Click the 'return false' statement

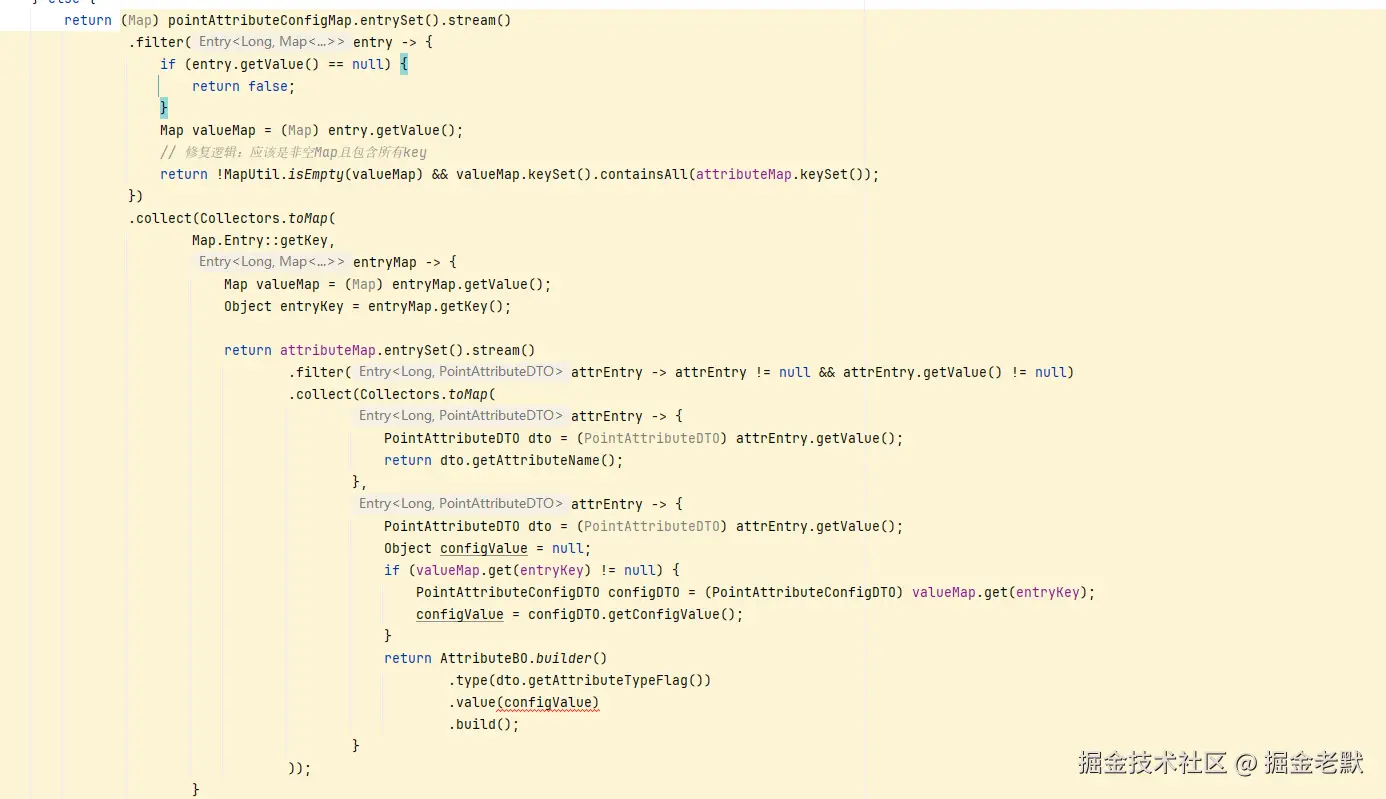(x=243, y=86)
